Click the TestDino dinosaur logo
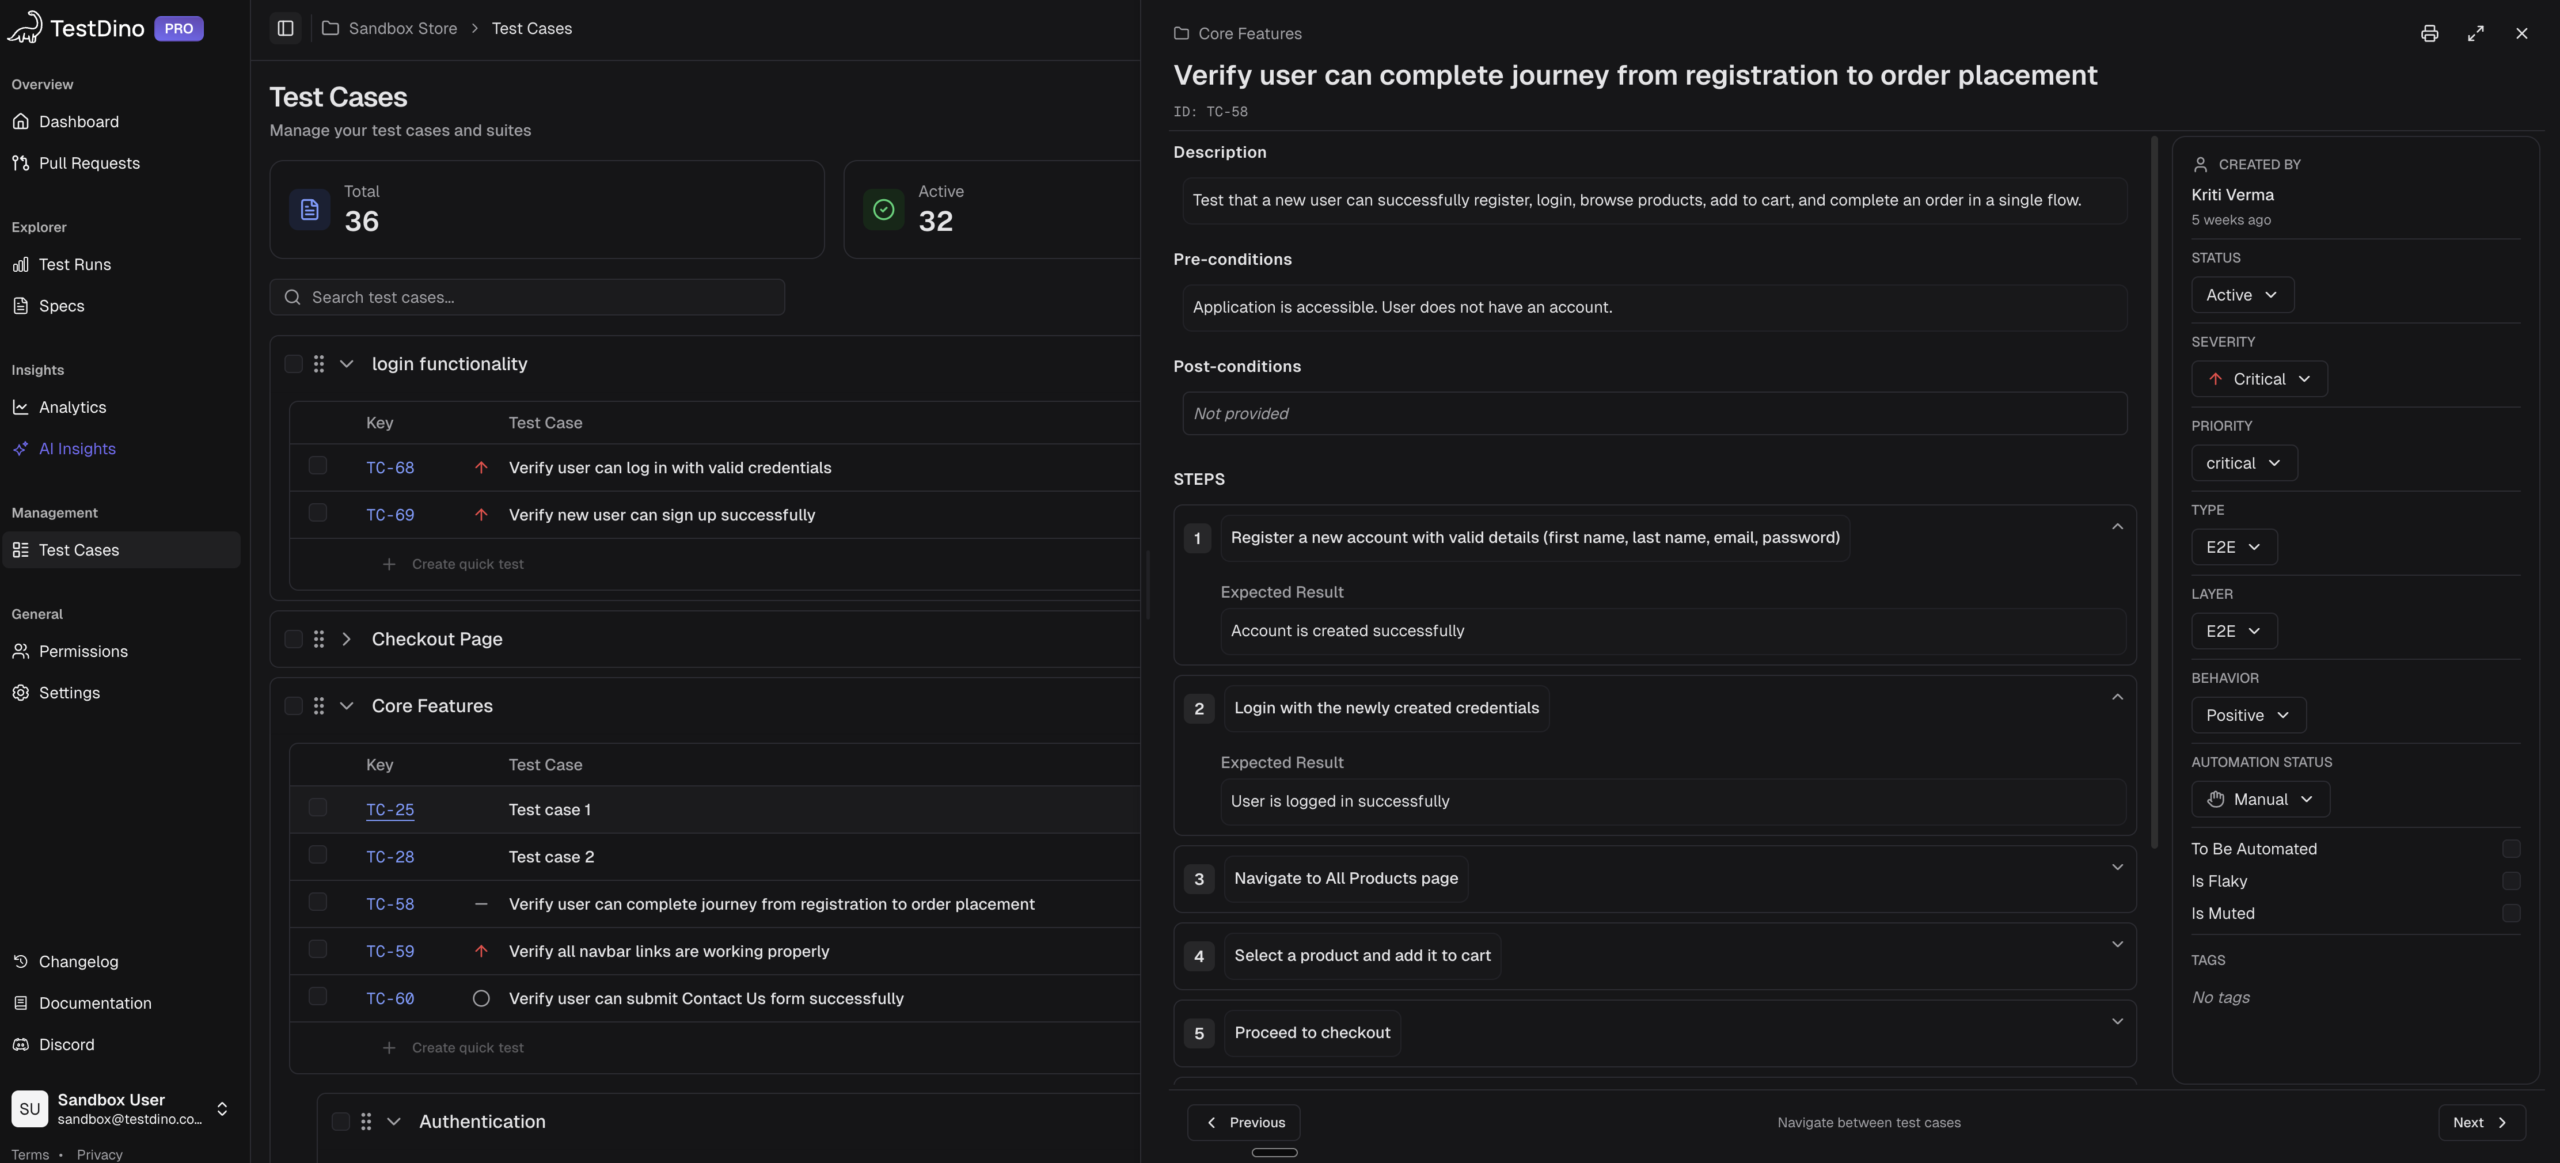Viewport: 2560px width, 1163px height. pyautogui.click(x=25, y=27)
